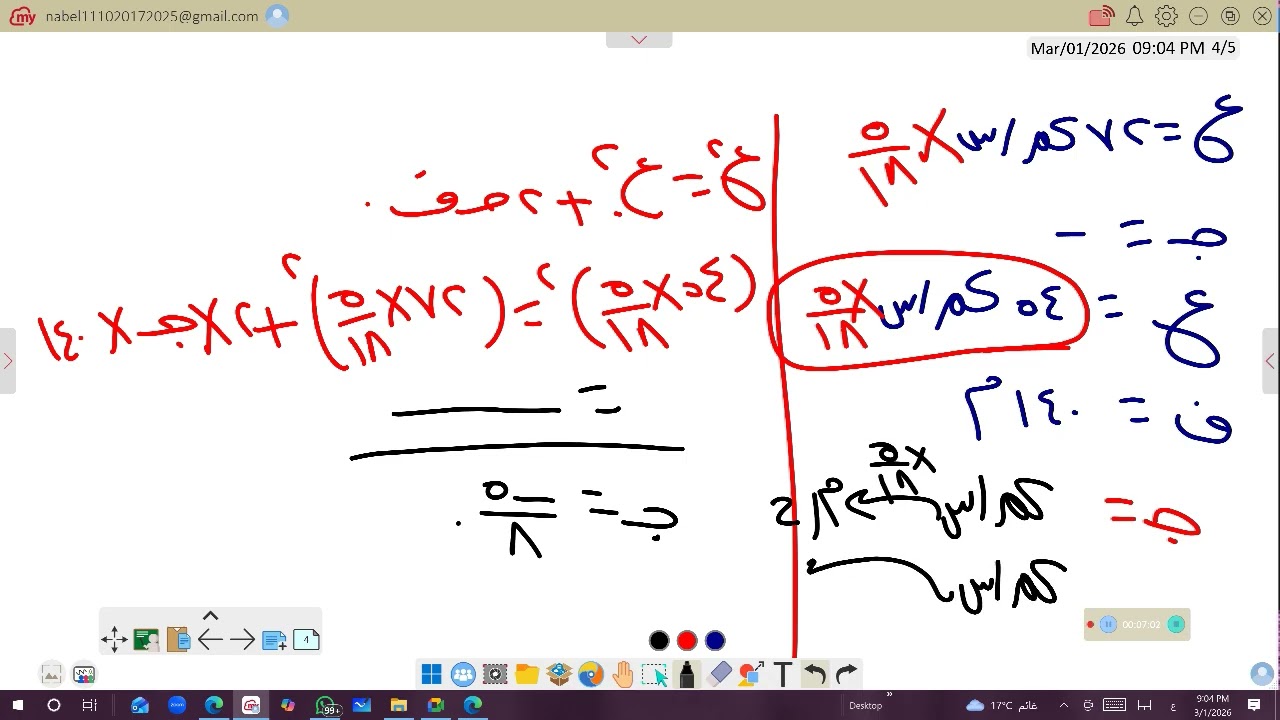Show hidden system tray icons
The width and height of the screenshot is (1280, 720).
click(x=1063, y=705)
